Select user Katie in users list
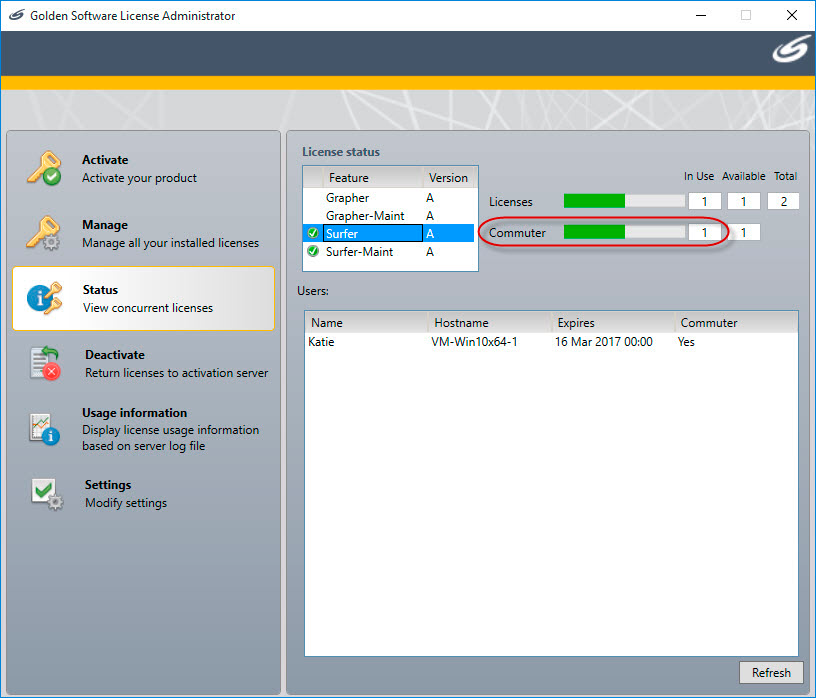 [321, 341]
